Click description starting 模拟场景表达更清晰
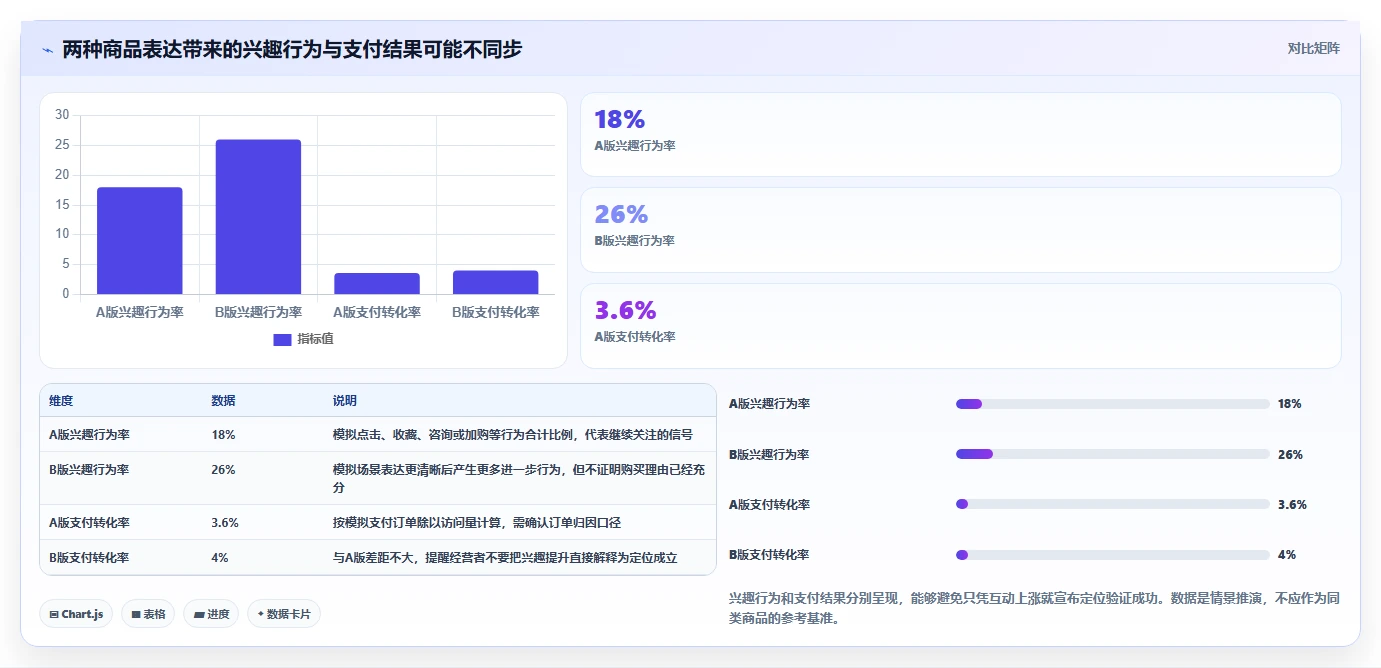The image size is (1381, 668). 519,478
